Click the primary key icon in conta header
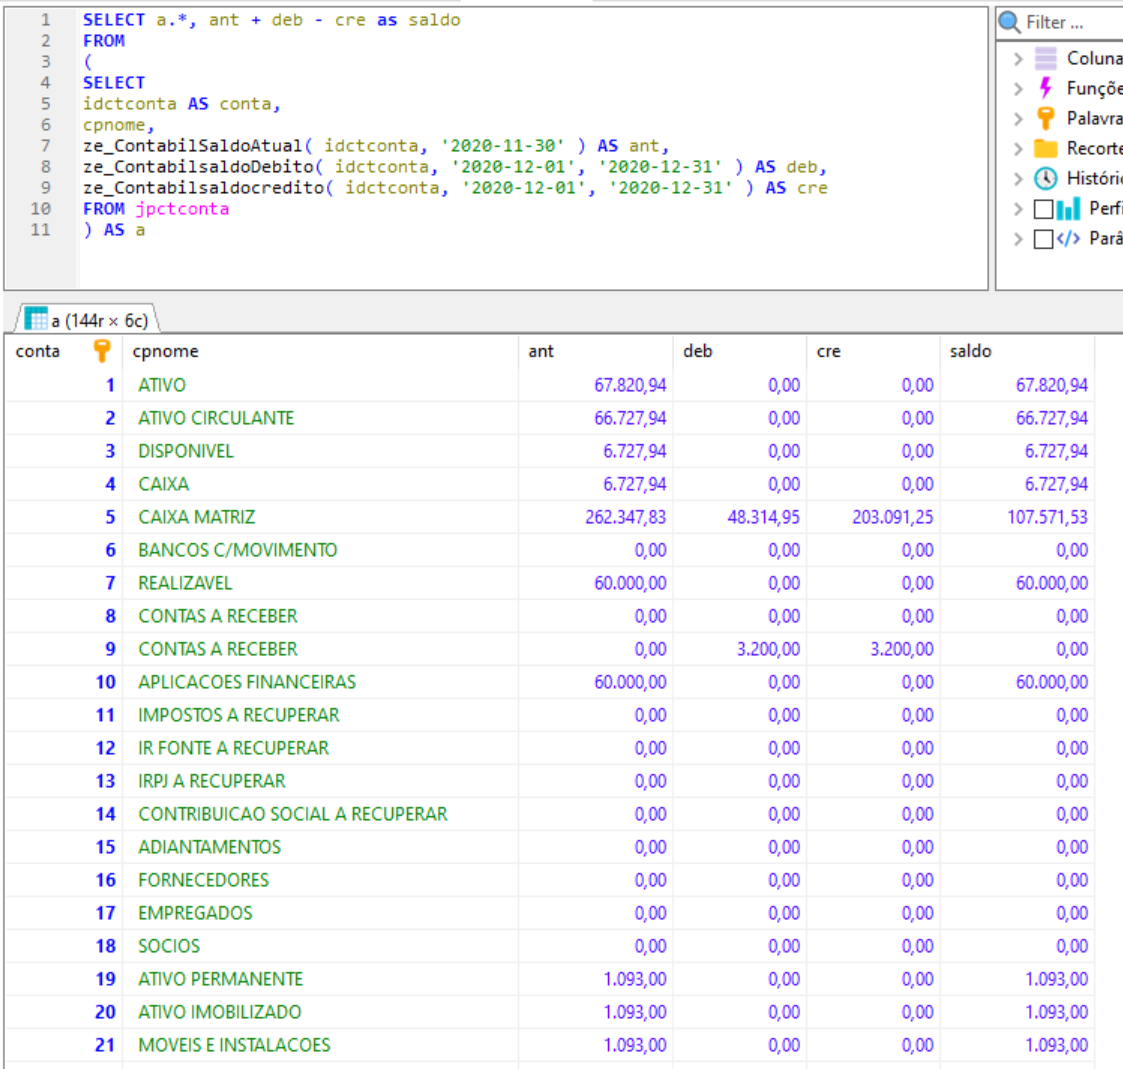The image size is (1123, 1069). coord(101,351)
